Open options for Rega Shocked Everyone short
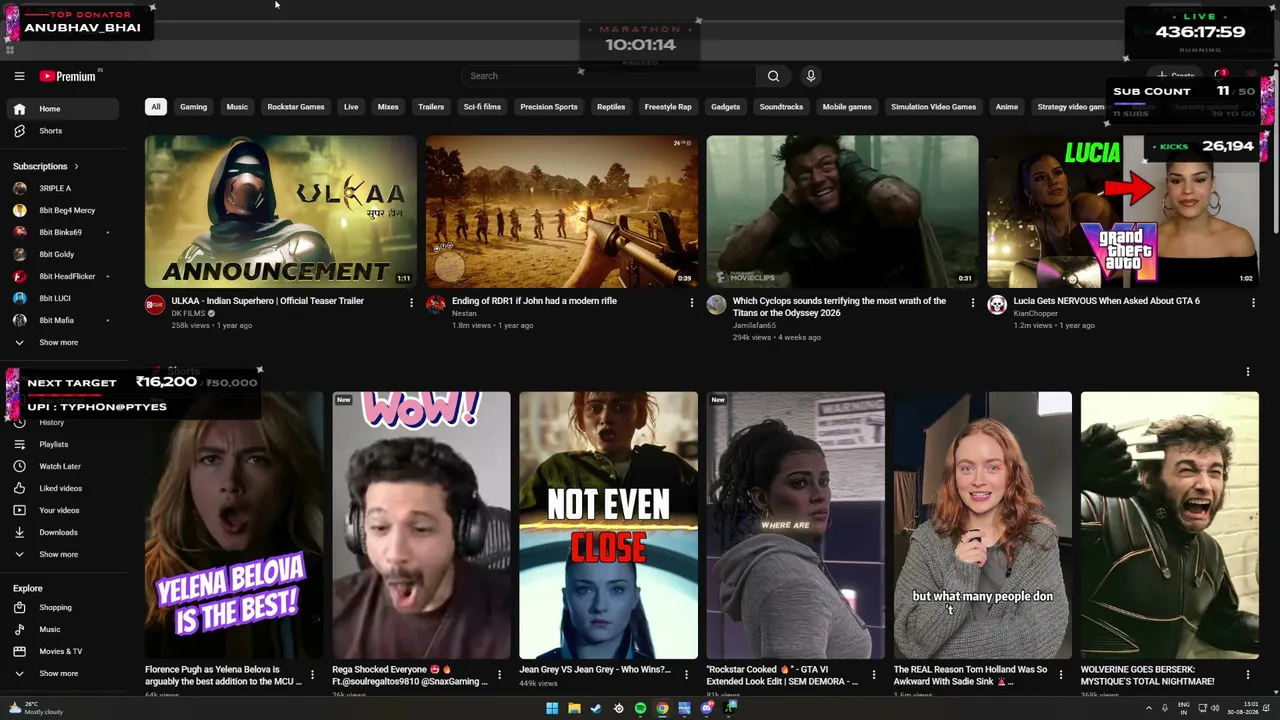1280x720 pixels. point(499,675)
